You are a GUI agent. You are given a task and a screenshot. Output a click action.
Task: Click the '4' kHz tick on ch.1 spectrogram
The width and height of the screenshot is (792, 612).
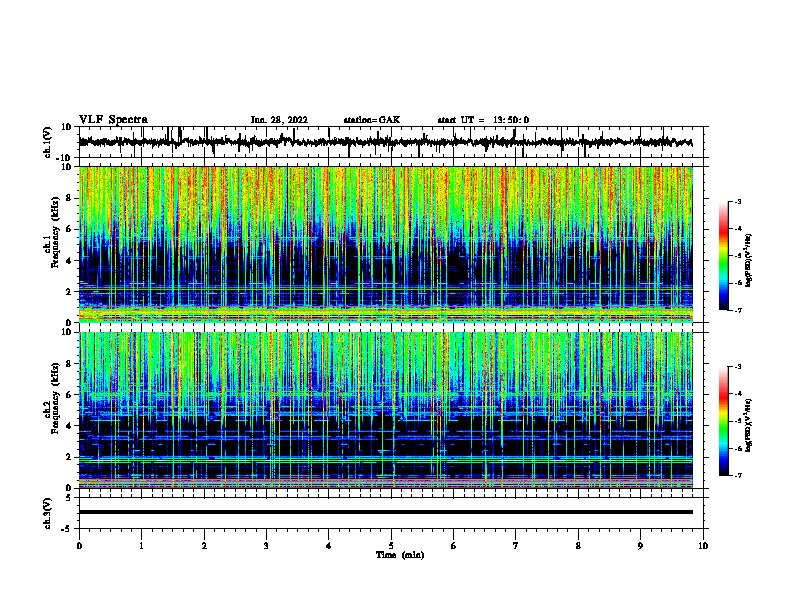point(69,261)
